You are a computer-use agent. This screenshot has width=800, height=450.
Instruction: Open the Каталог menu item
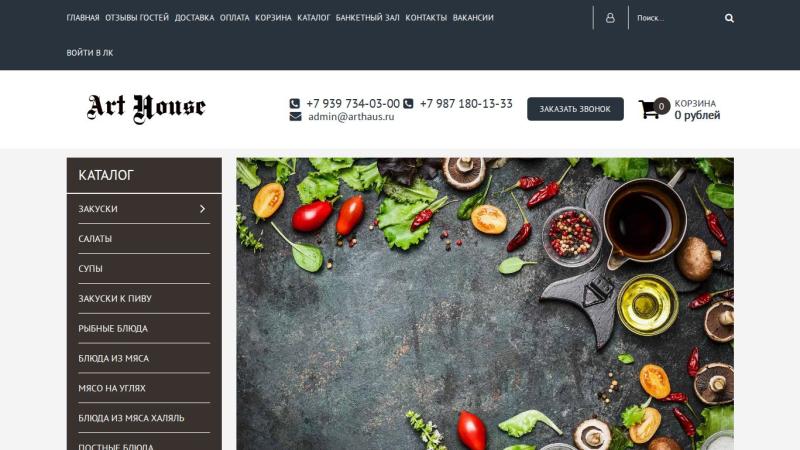tap(313, 17)
